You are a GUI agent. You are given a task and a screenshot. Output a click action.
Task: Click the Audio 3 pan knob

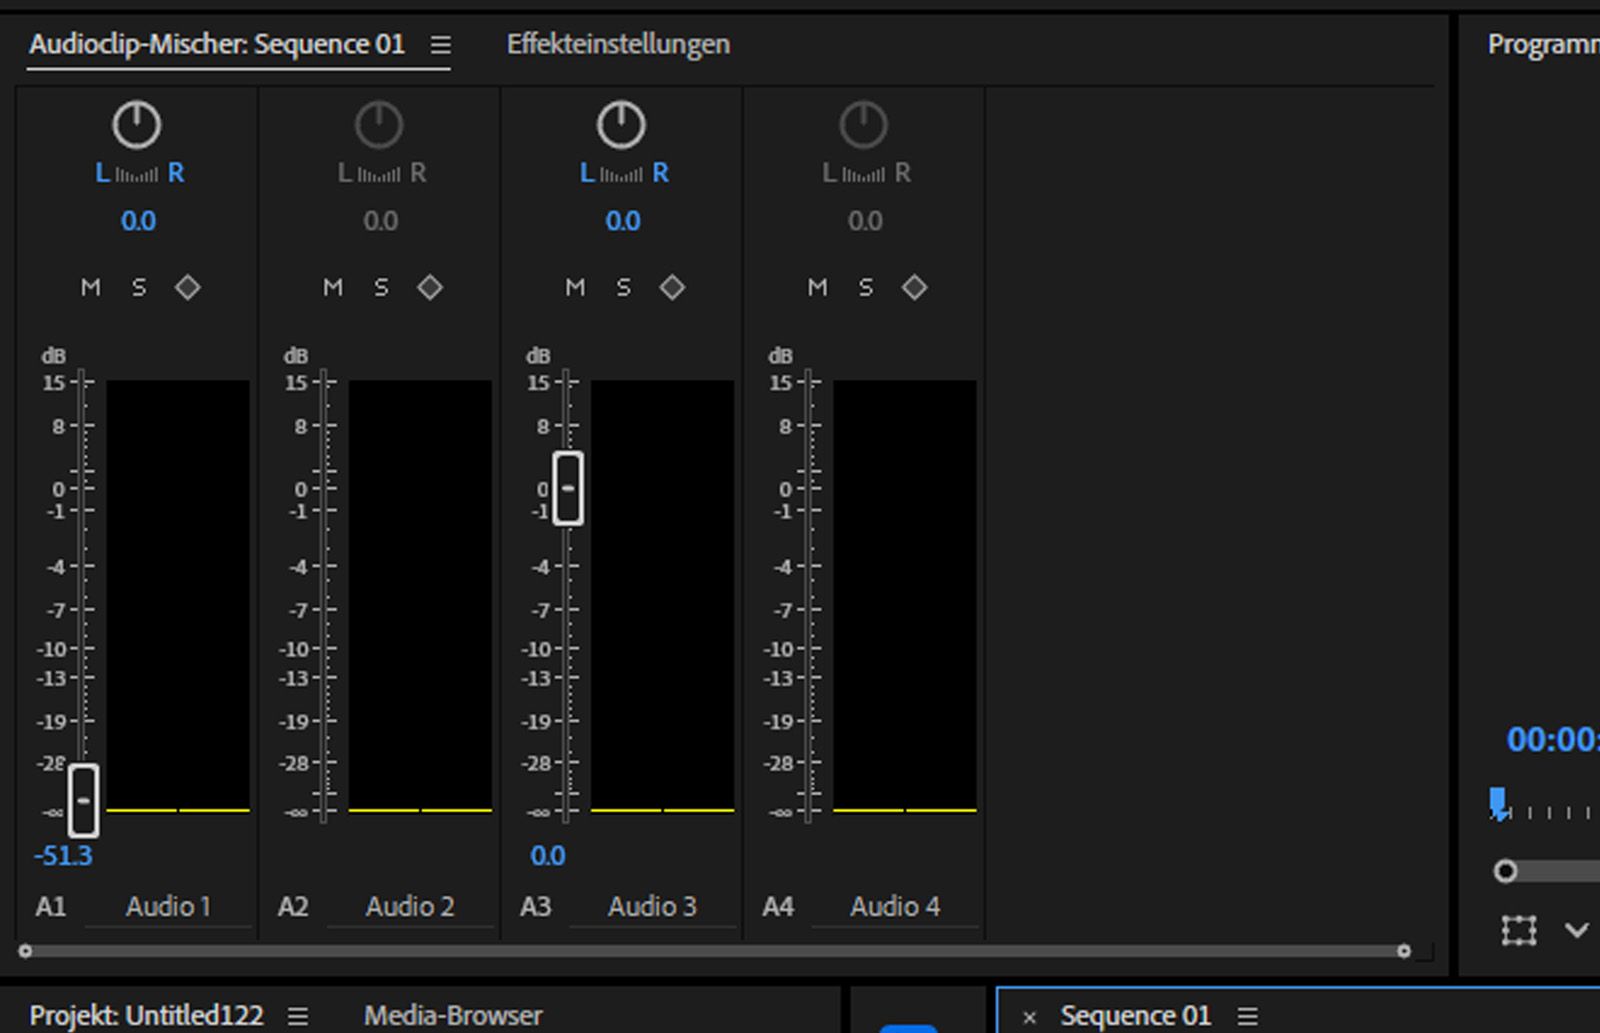pos(621,125)
